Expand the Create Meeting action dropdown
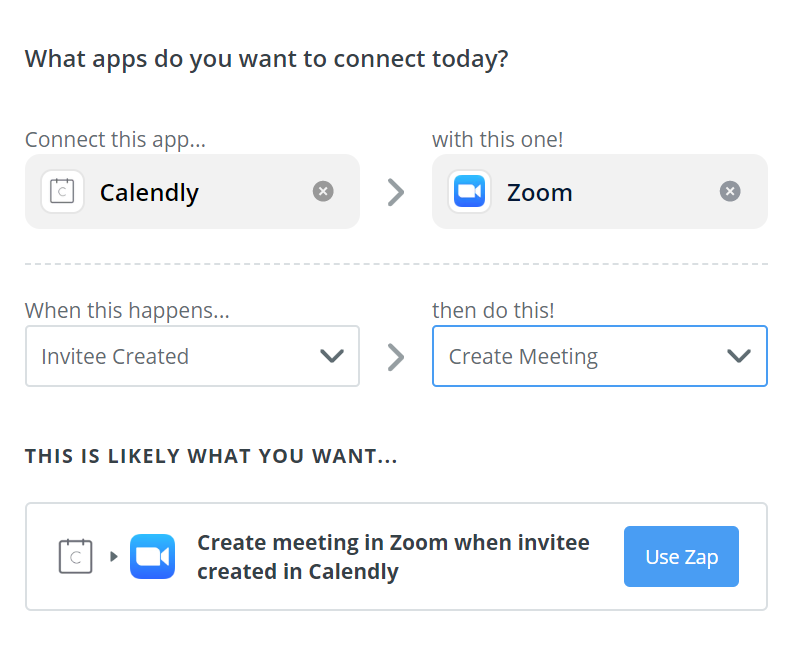 point(600,356)
